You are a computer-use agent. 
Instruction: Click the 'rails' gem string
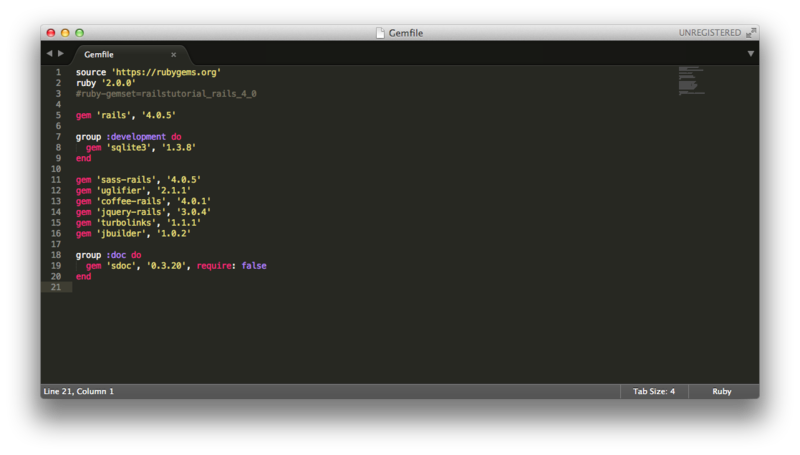tap(114, 115)
